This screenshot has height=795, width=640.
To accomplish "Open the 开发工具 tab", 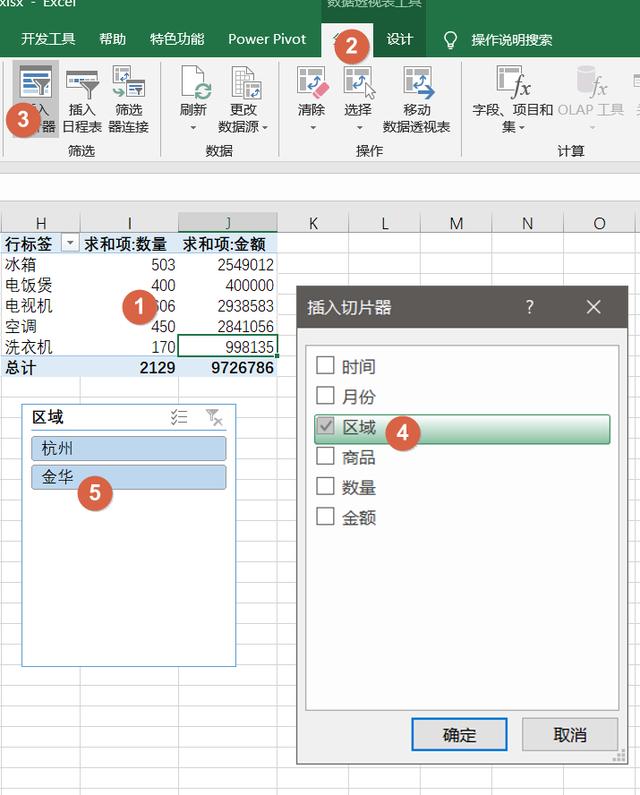I will click(48, 39).
